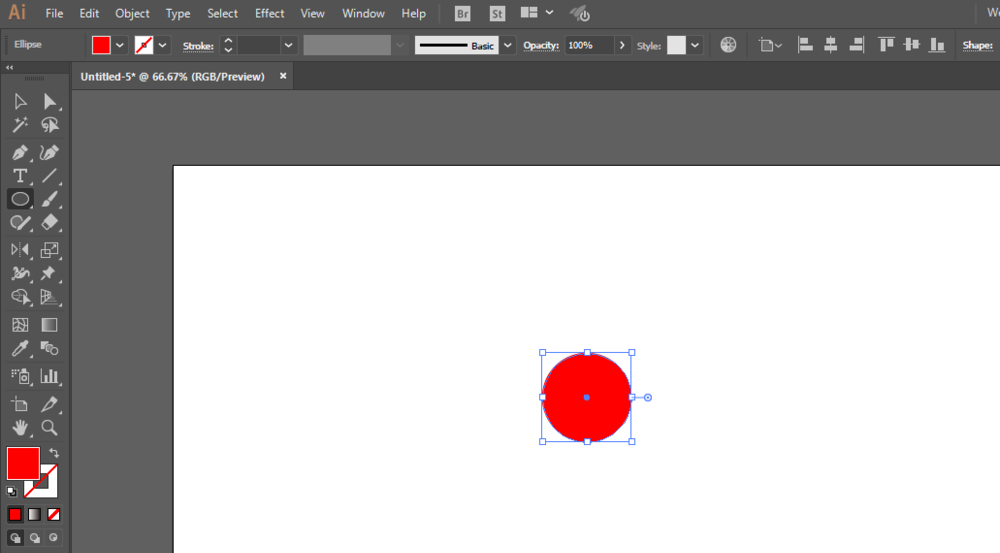Click the control bar fill color swatch
Image resolution: width=1000 pixels, height=553 pixels.
101,45
